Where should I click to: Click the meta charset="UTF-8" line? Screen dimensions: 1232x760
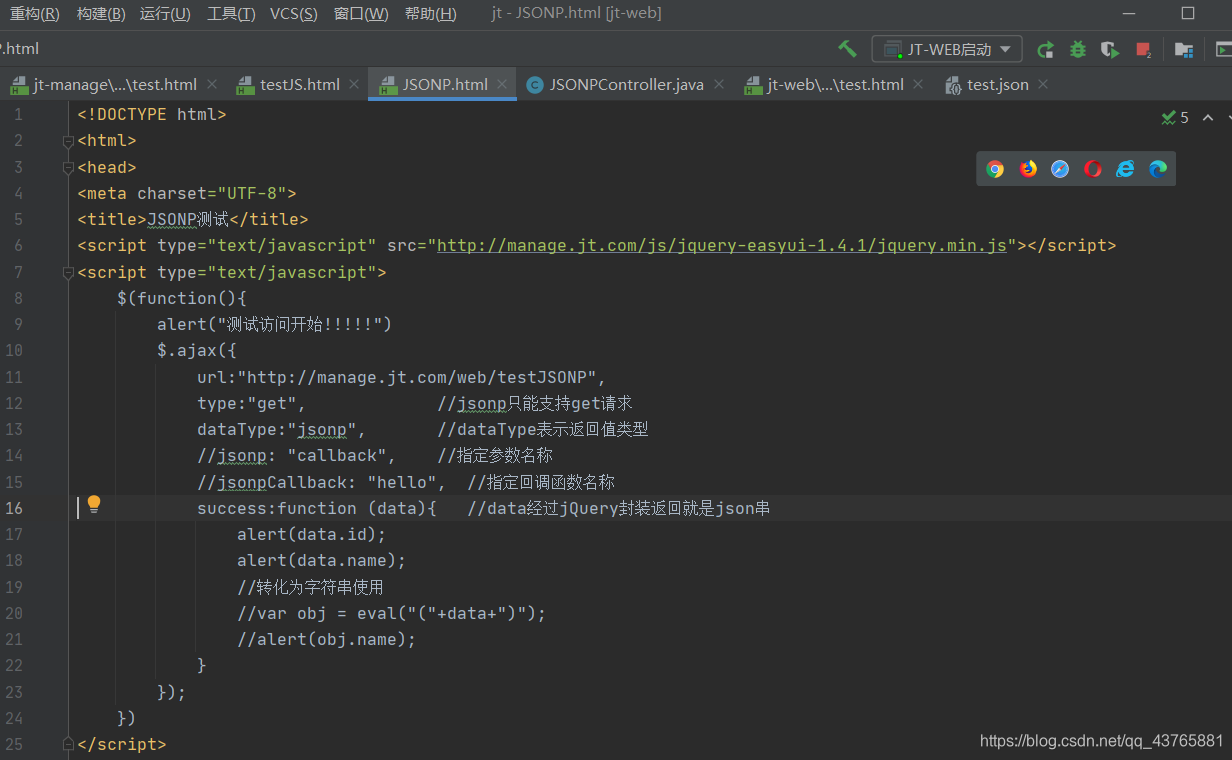point(187,194)
